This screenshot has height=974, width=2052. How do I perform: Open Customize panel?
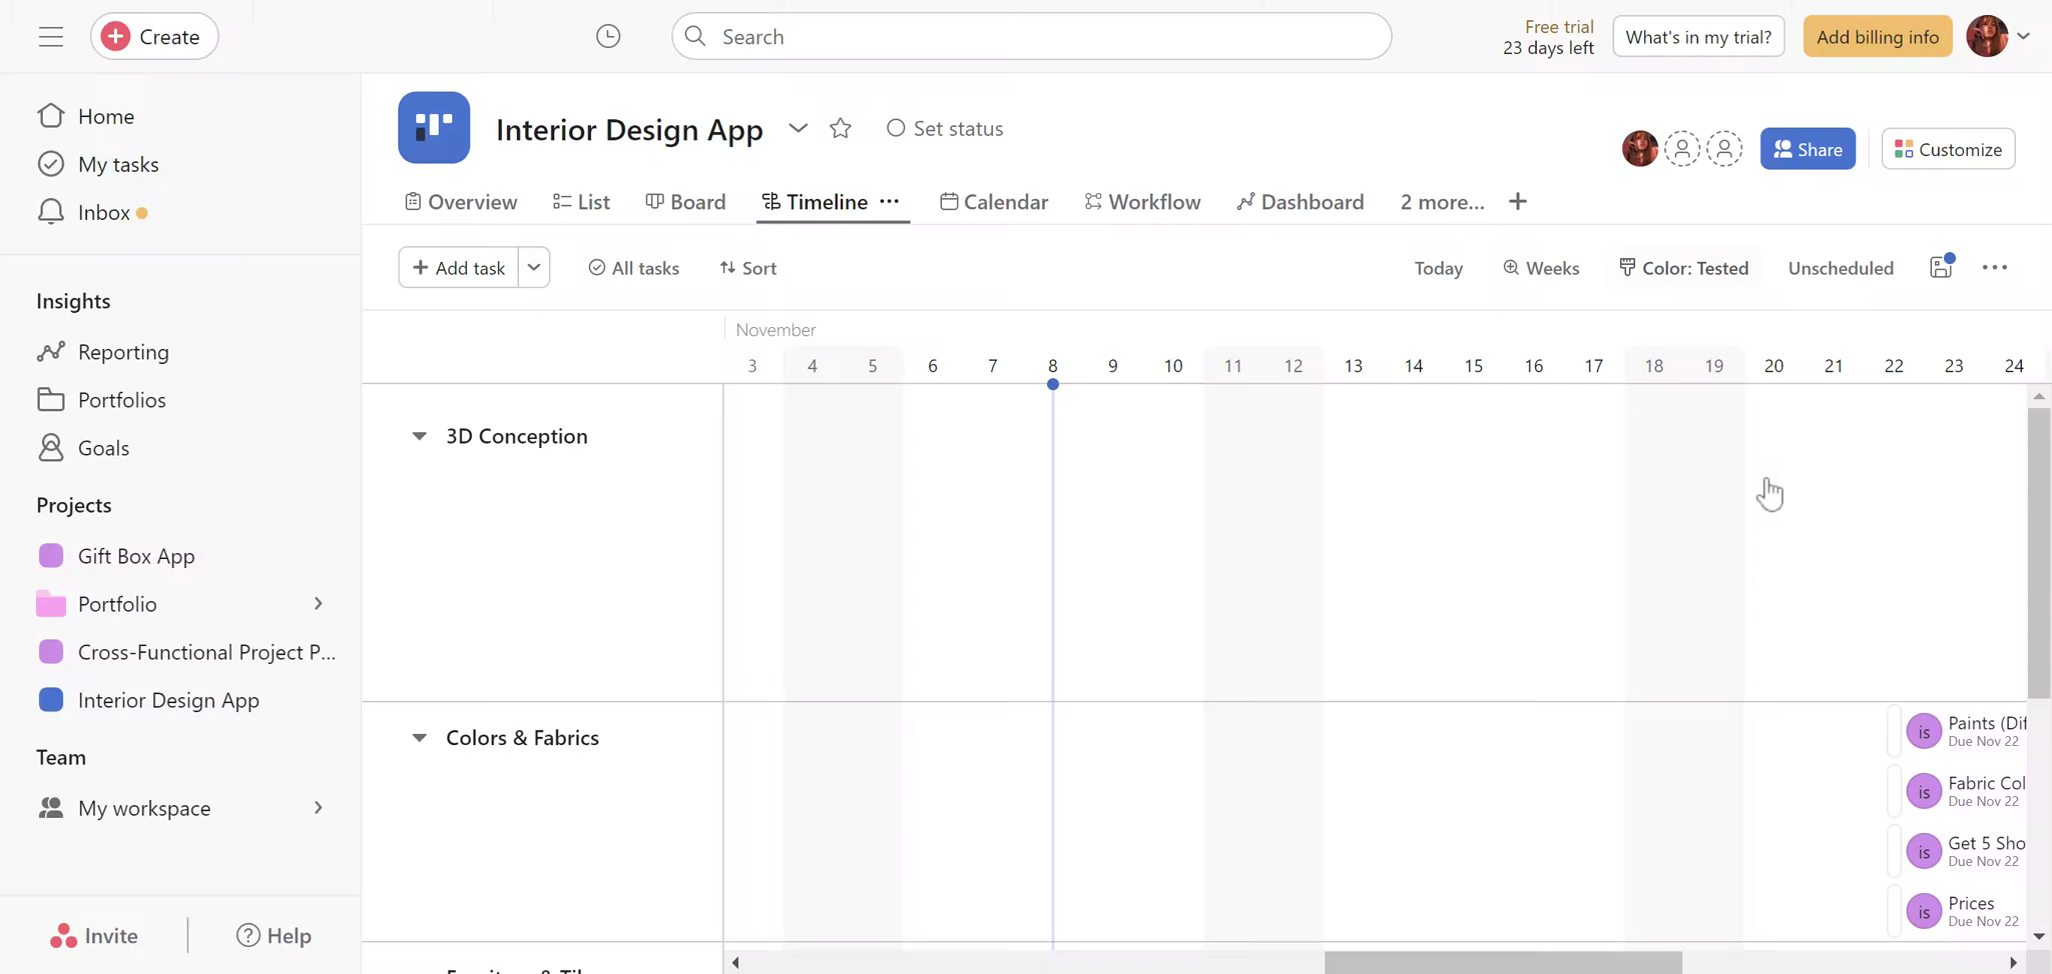tap(1948, 149)
